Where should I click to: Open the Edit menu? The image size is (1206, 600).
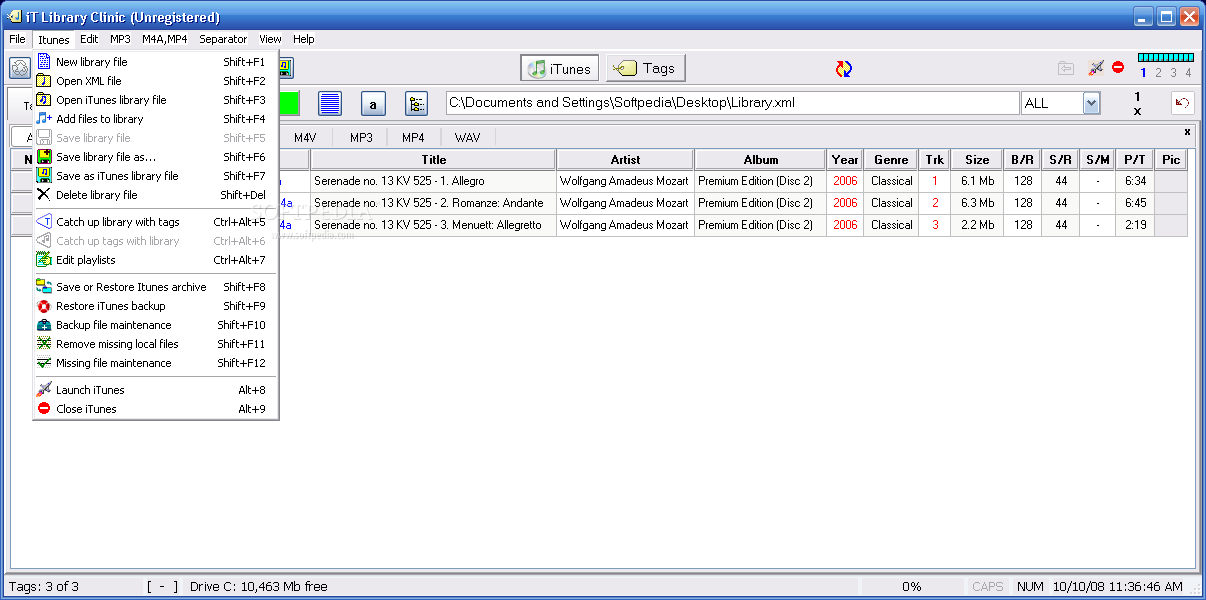click(x=89, y=39)
